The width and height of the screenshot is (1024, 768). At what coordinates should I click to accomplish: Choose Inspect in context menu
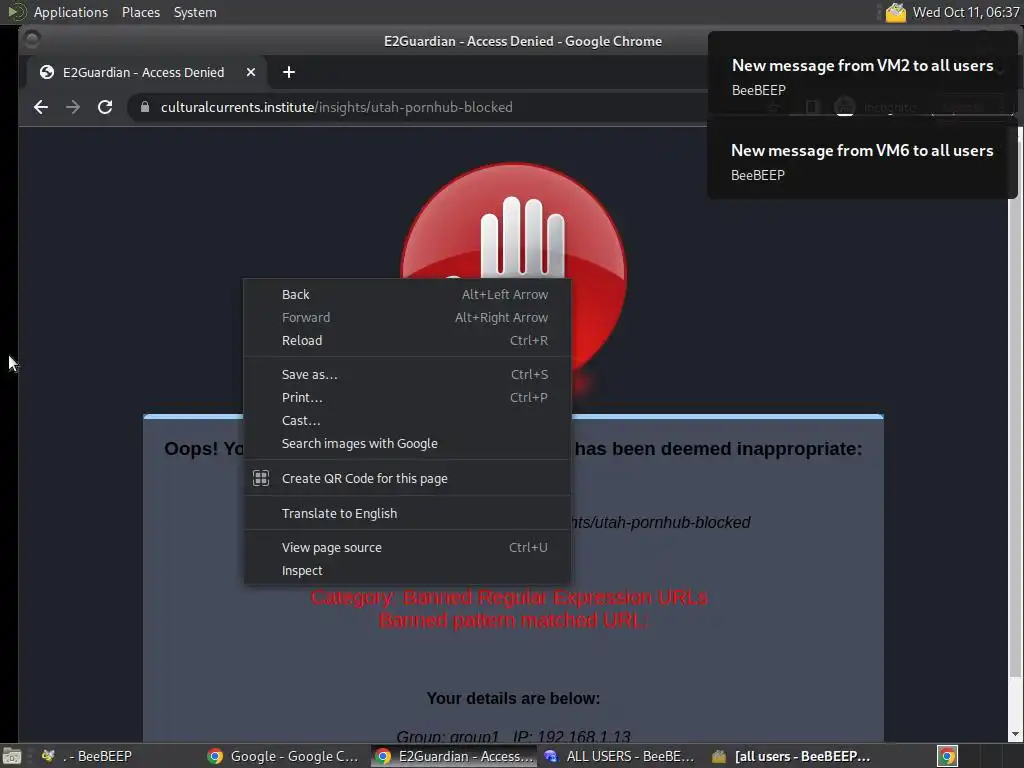point(408,570)
